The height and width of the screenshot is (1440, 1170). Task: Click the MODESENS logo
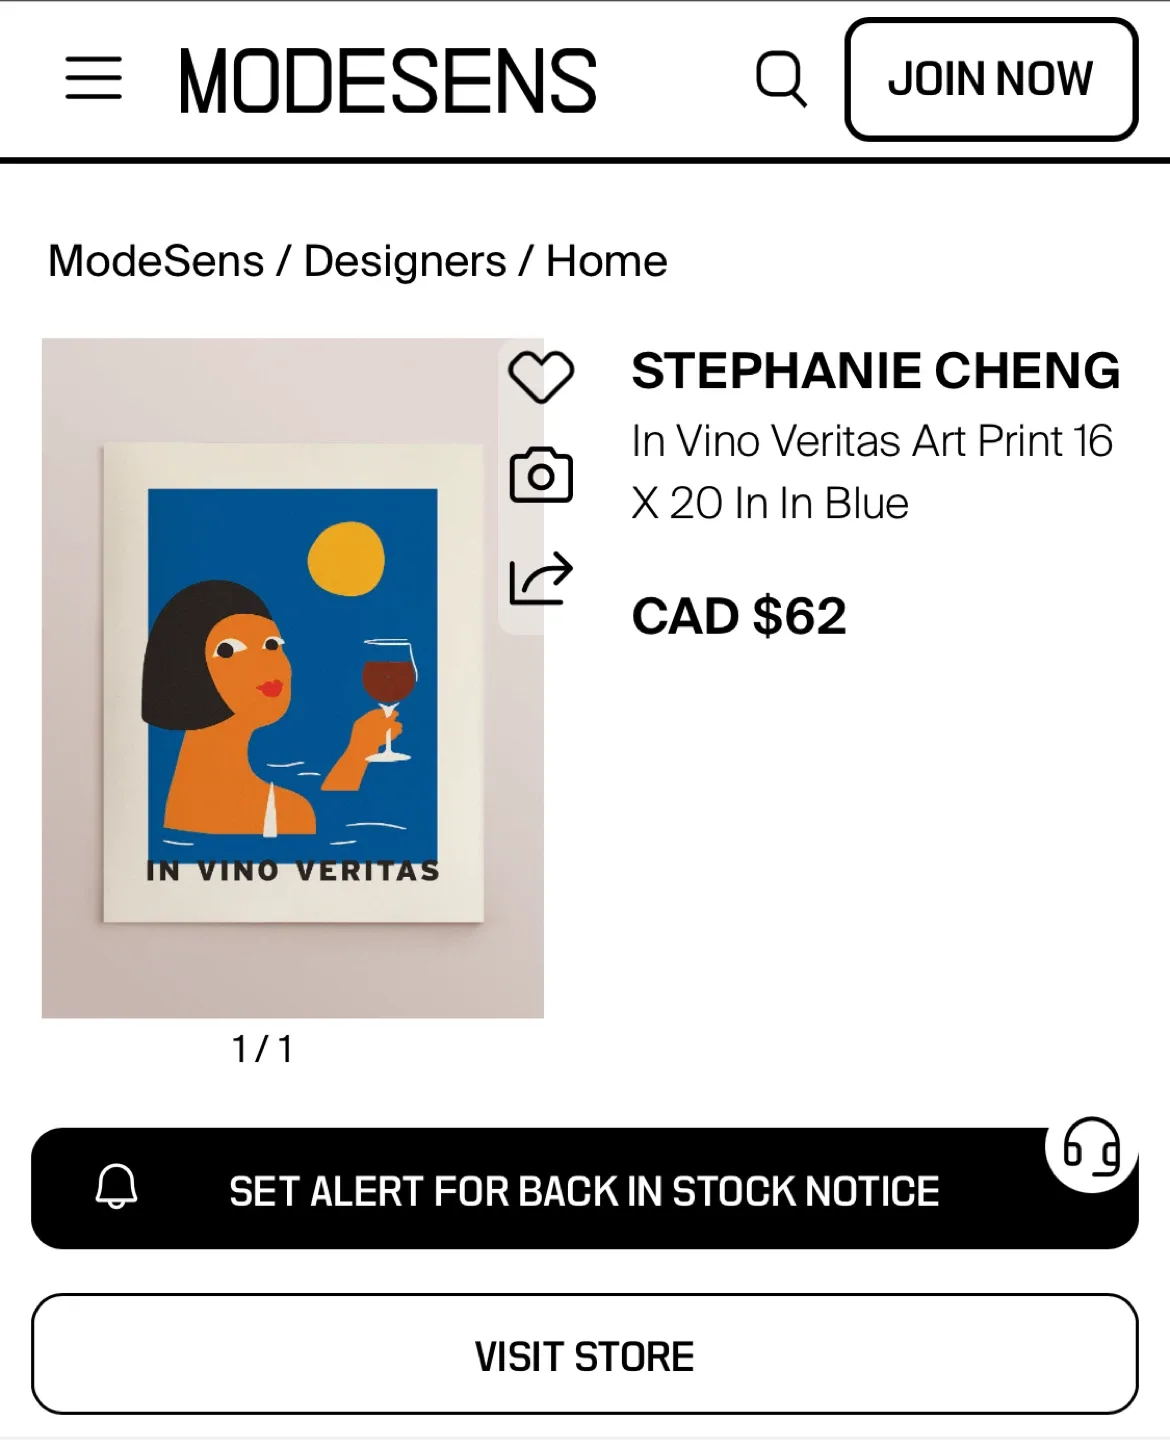click(x=387, y=79)
